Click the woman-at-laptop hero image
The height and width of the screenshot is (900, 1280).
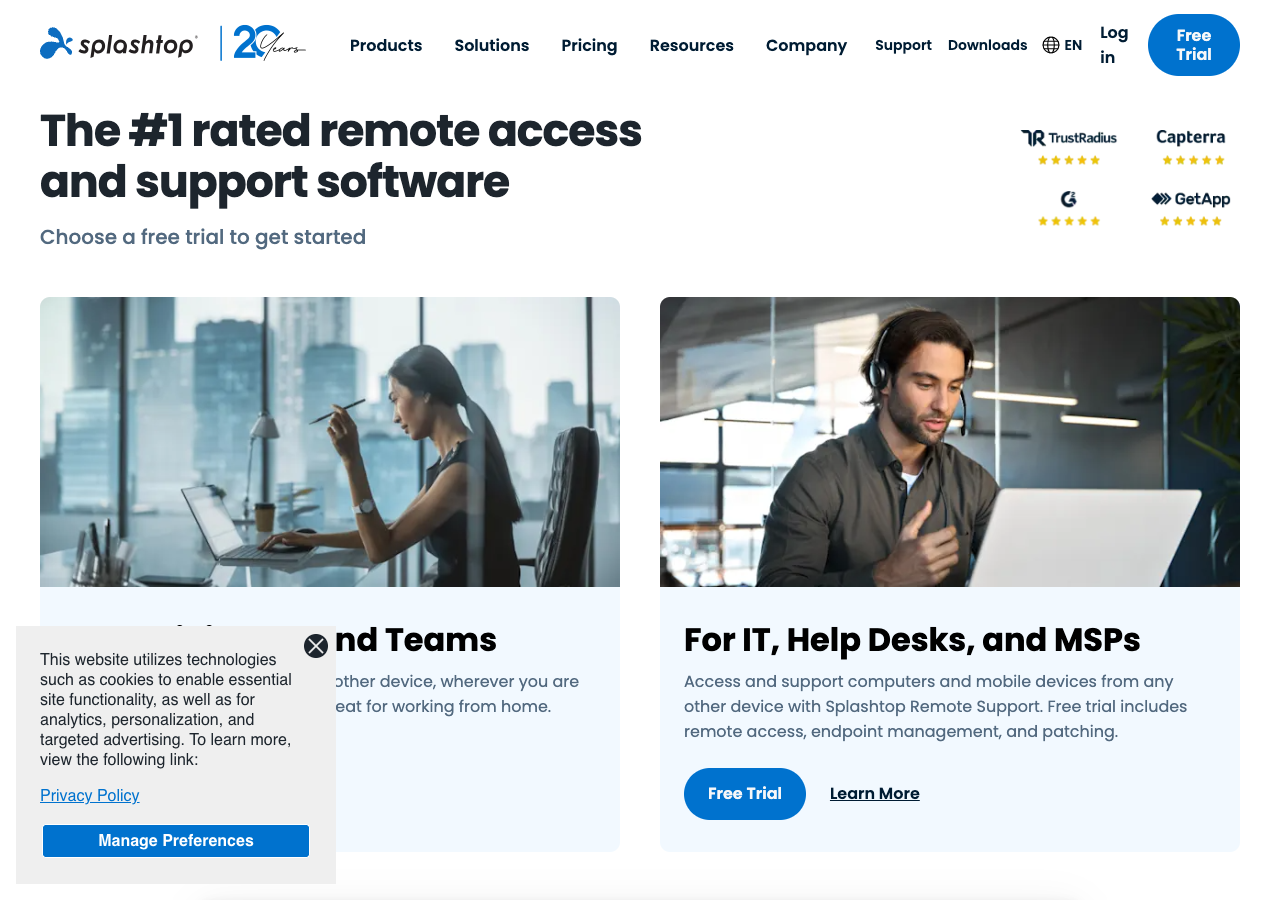pos(330,441)
